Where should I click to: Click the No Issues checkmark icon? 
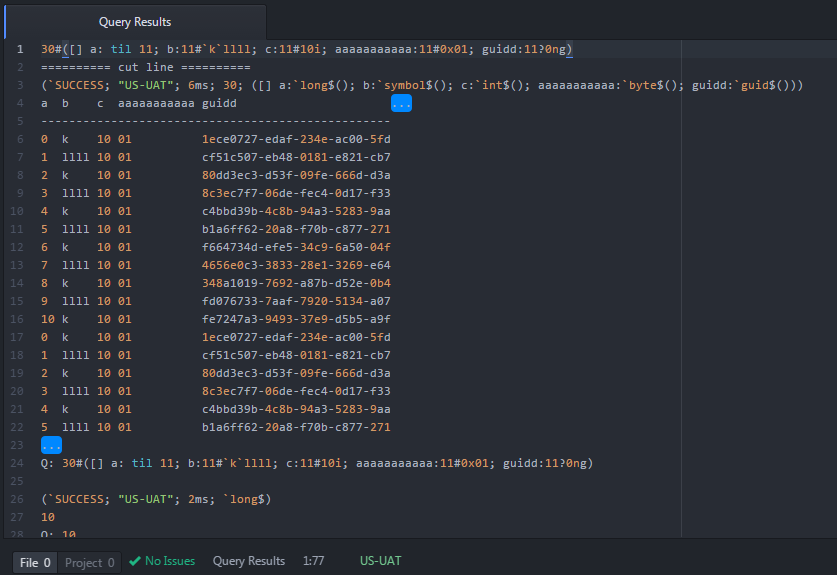click(x=135, y=561)
